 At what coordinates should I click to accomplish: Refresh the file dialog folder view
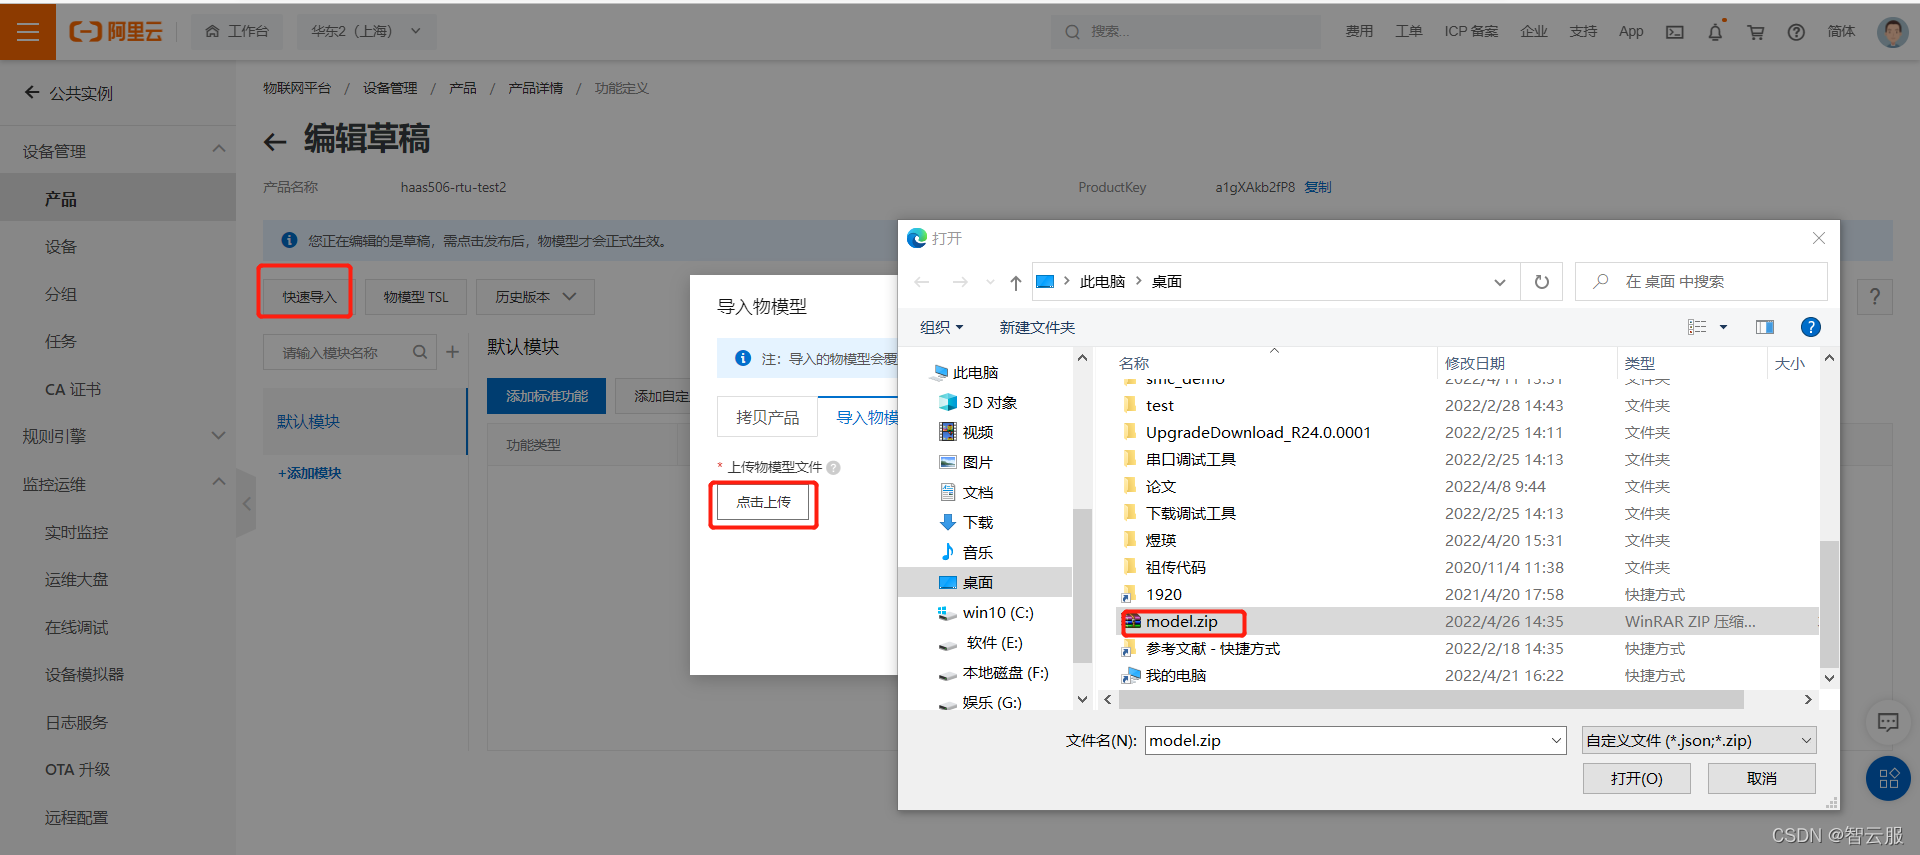tap(1542, 282)
